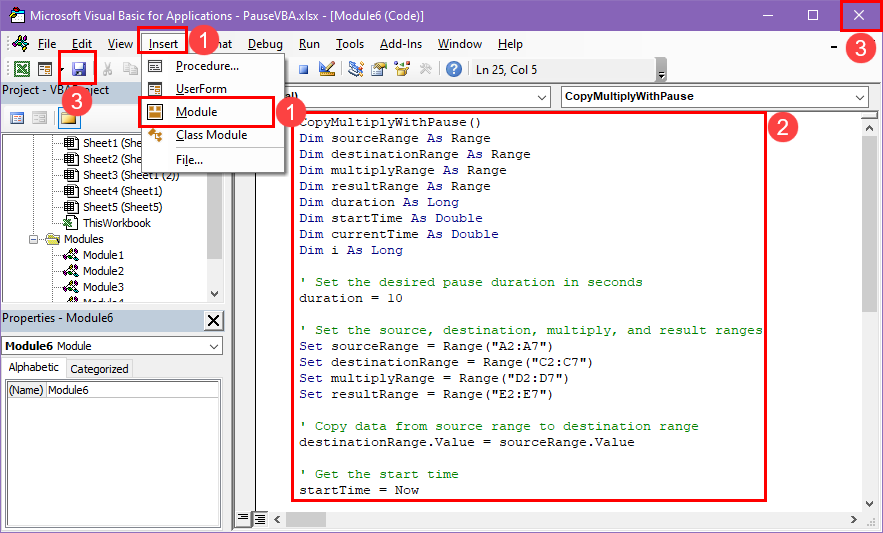Image resolution: width=883 pixels, height=533 pixels.
Task: Click the blue Help question mark icon
Action: coord(454,69)
